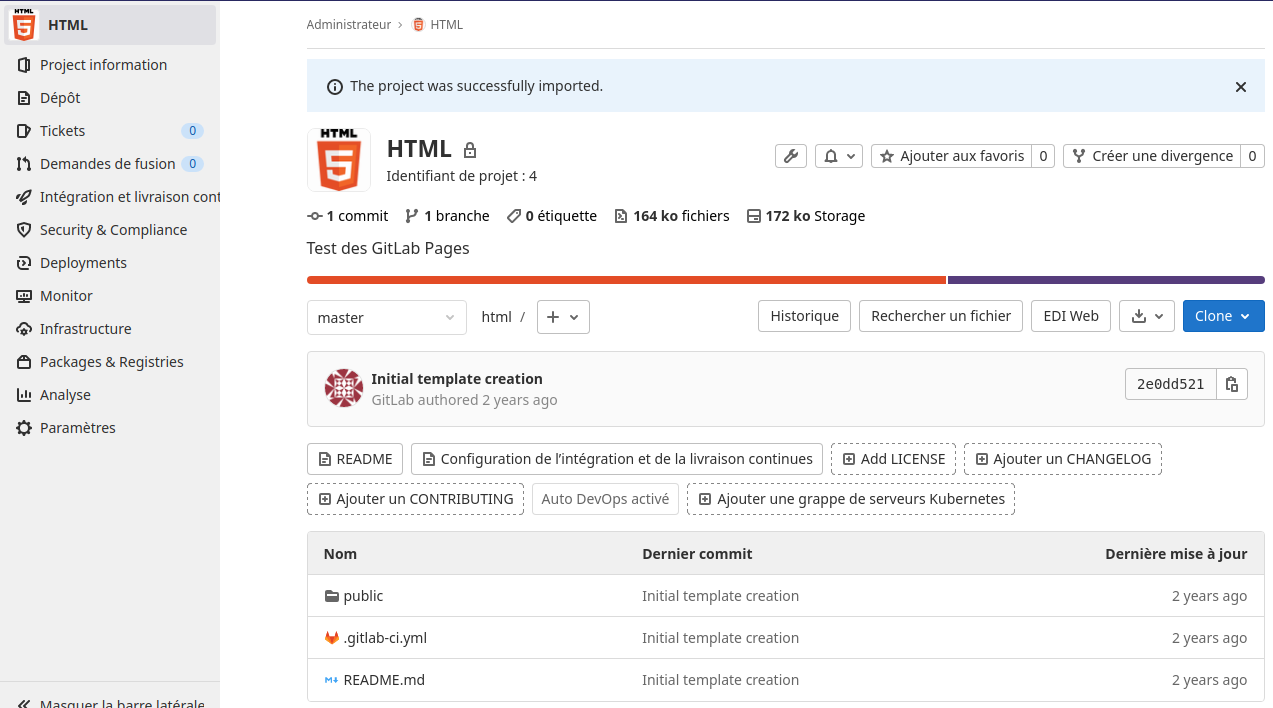Open the public folder
The height and width of the screenshot is (708, 1273).
363,596
